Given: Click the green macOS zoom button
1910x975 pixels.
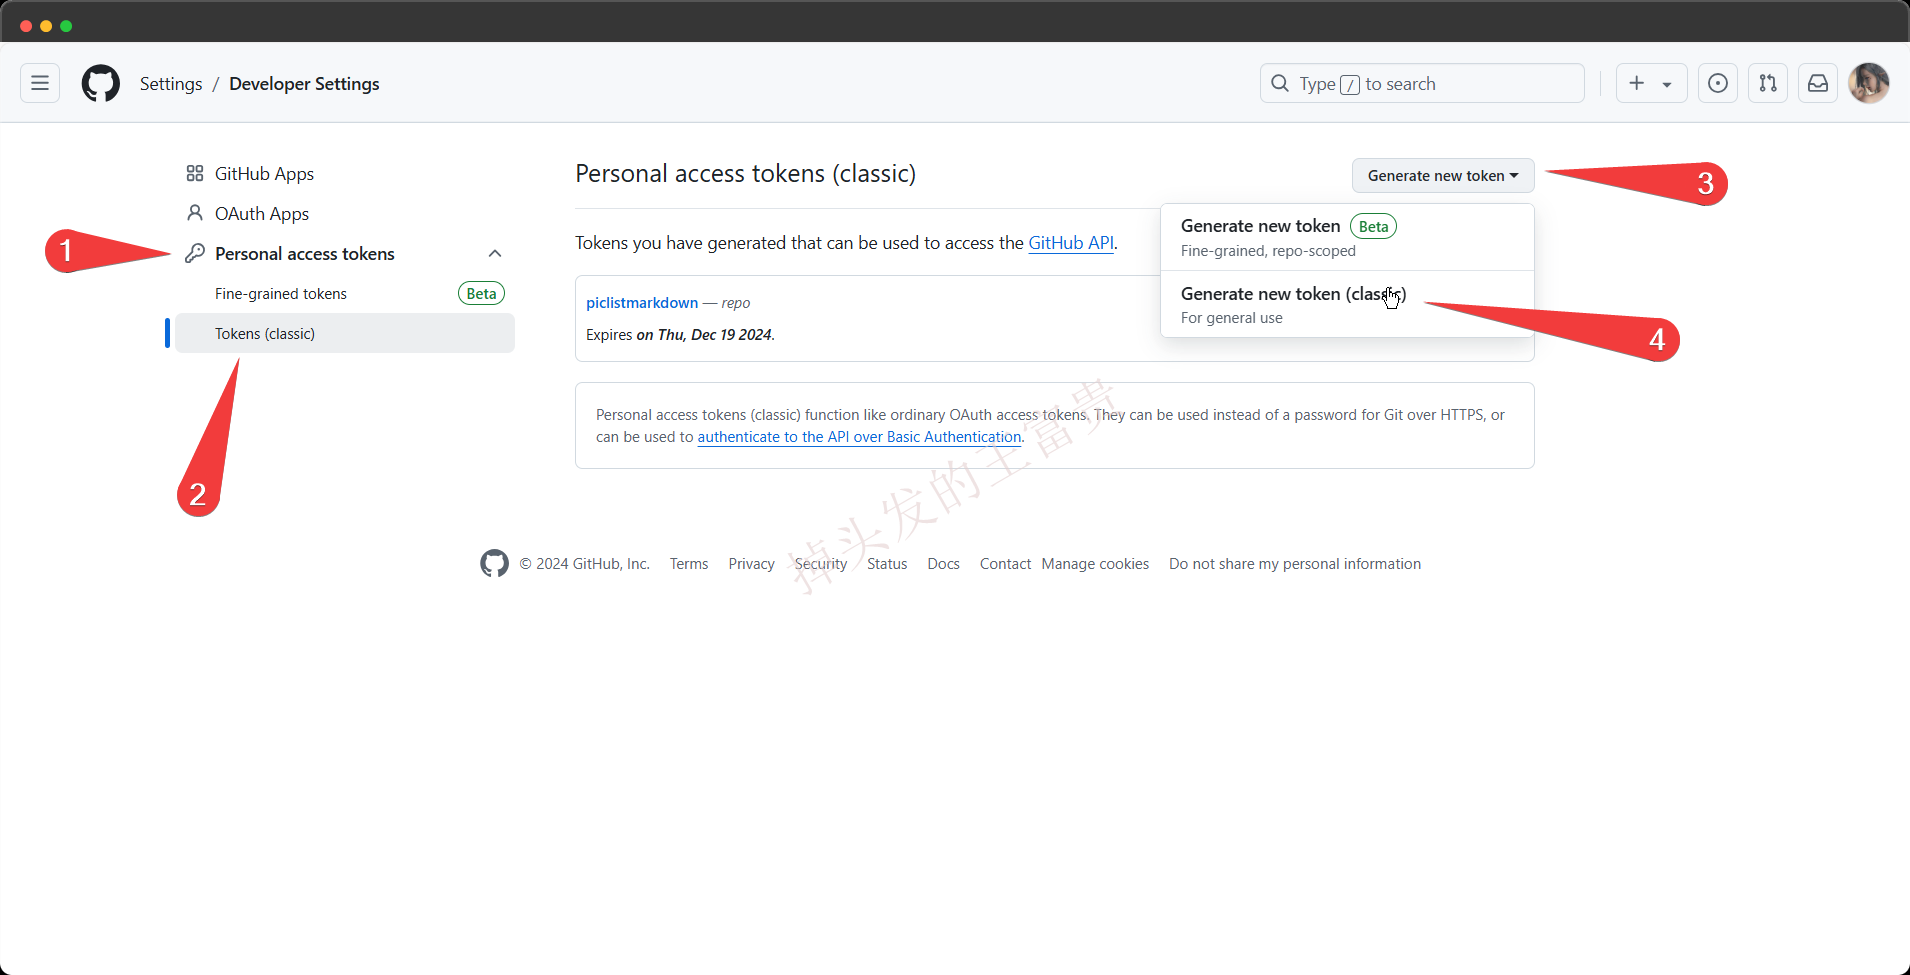Looking at the screenshot, I should pyautogui.click(x=66, y=26).
